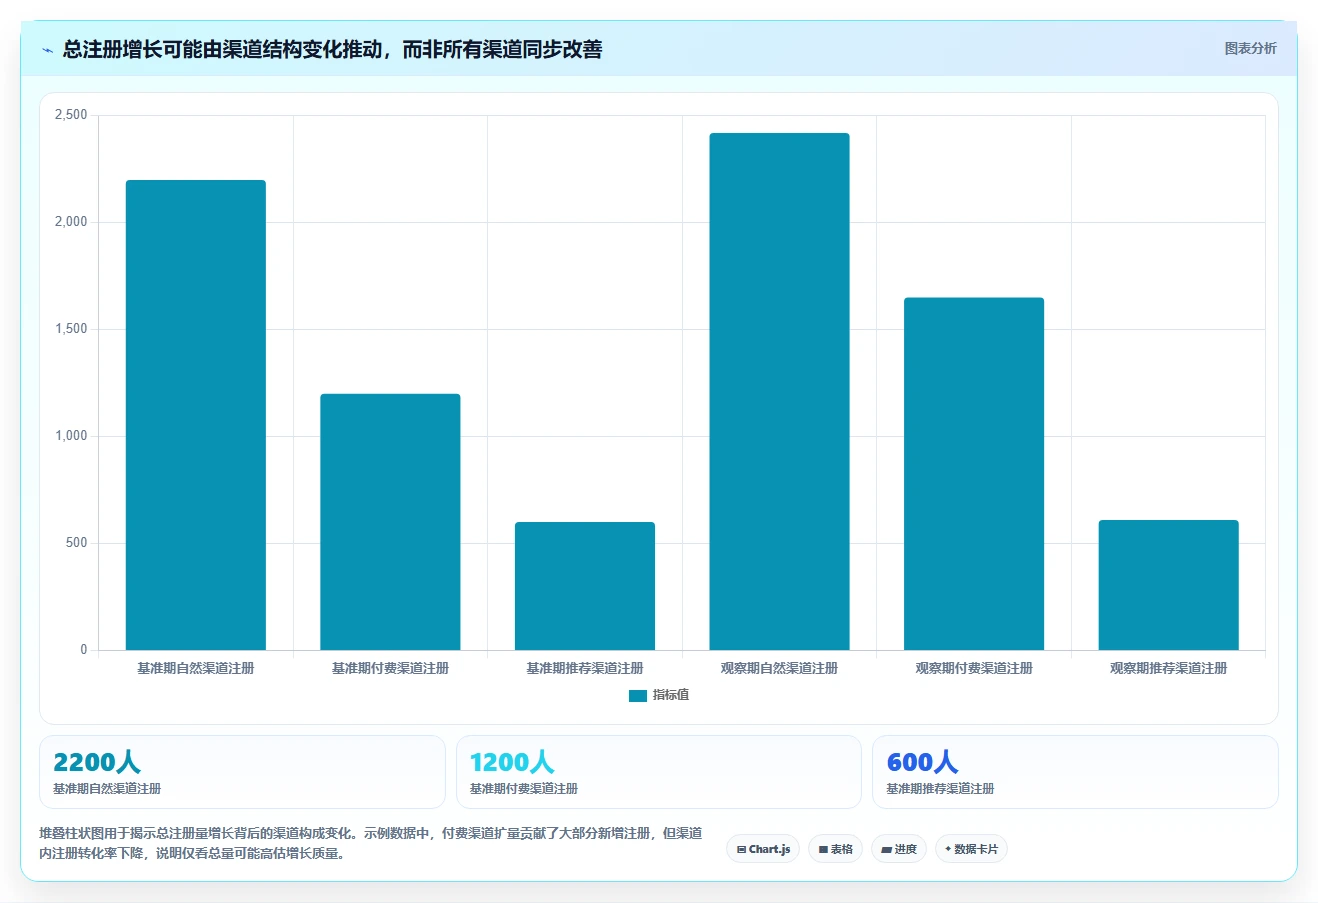Select the 数据卡片 tag chip
Screen dimensions: 1318x903
971,849
